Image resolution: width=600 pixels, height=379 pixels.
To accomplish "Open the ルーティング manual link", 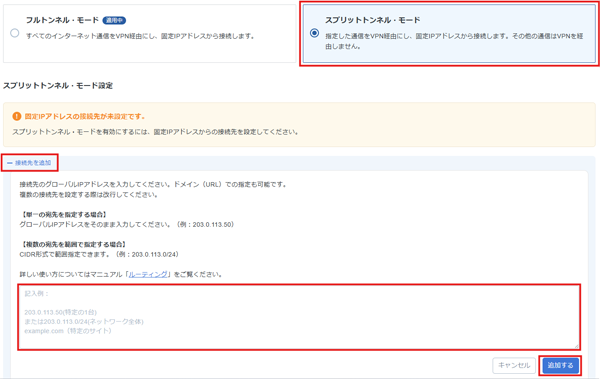I will point(148,274).
